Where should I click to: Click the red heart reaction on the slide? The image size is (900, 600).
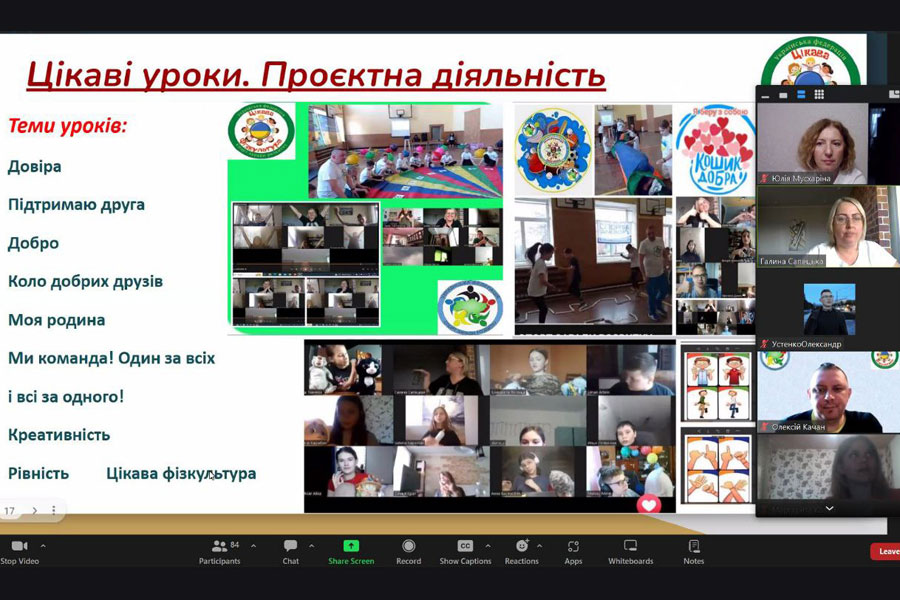pos(649,505)
